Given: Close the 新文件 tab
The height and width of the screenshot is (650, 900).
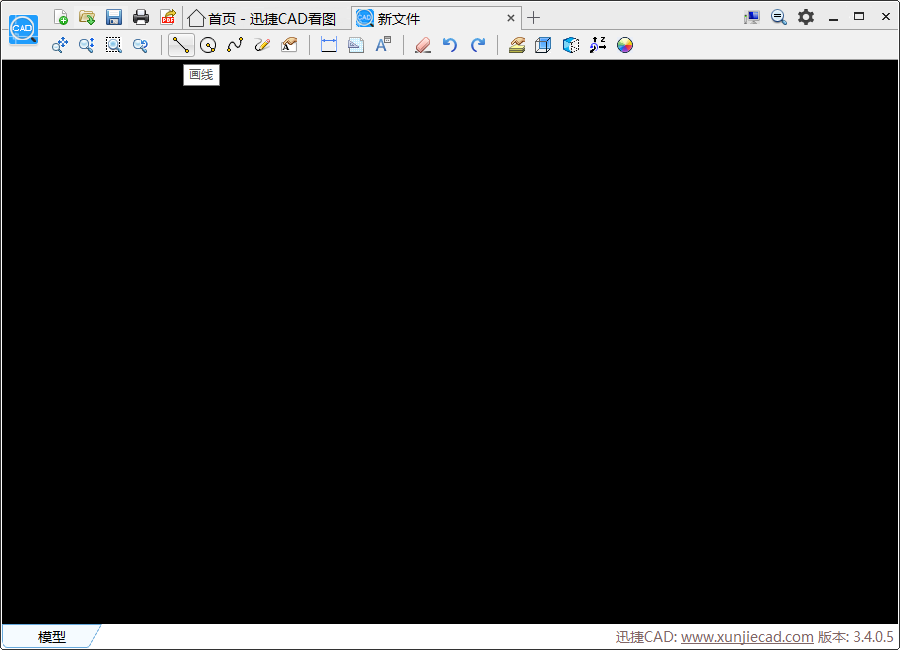Looking at the screenshot, I should click(x=511, y=18).
